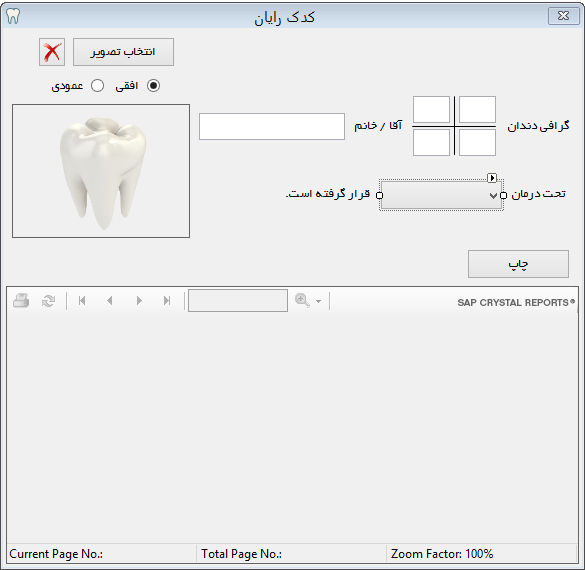Click the آقا / خانم name input field
This screenshot has width=585, height=570.
[272, 126]
